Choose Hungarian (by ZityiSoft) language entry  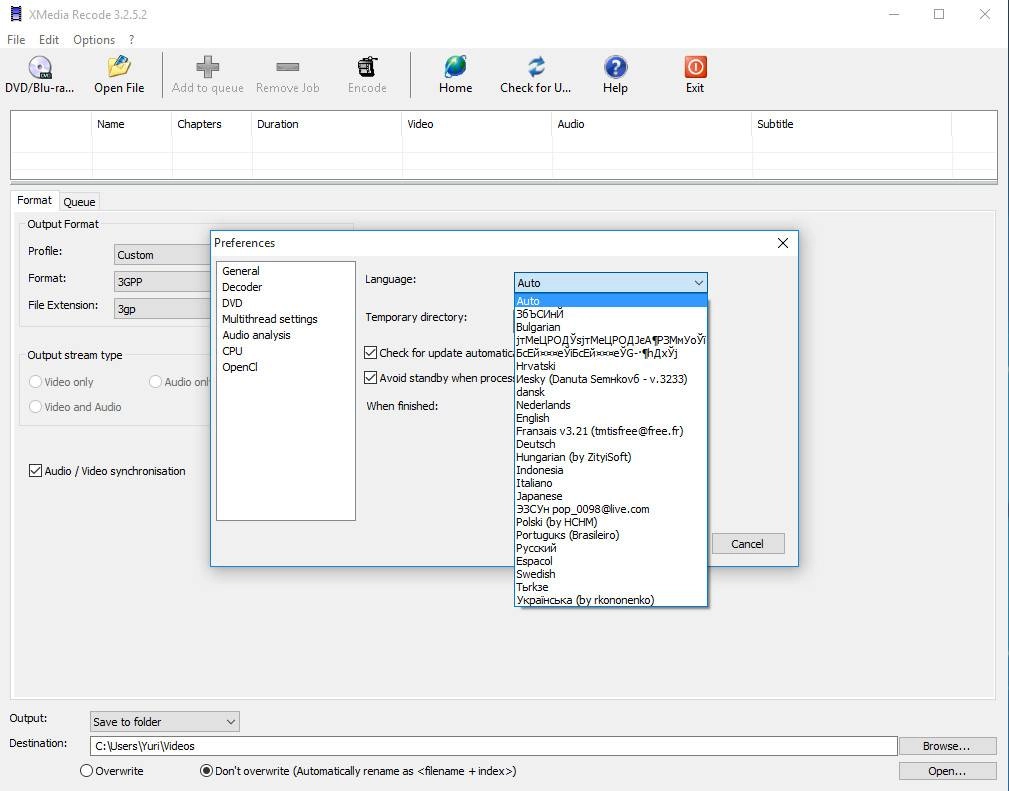coord(611,457)
